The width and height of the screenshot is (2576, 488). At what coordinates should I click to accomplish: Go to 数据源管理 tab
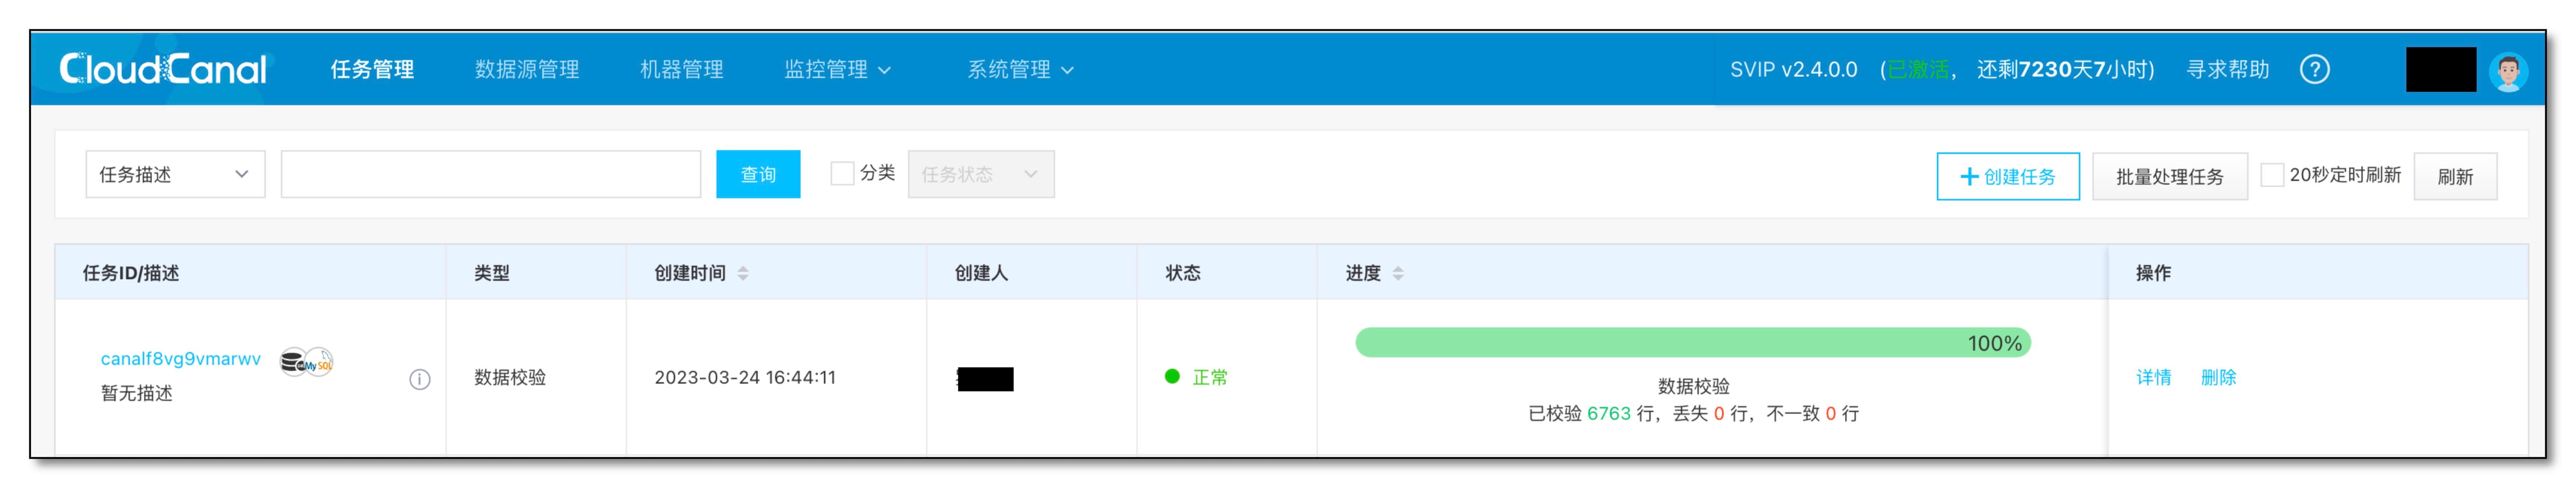click(x=527, y=69)
